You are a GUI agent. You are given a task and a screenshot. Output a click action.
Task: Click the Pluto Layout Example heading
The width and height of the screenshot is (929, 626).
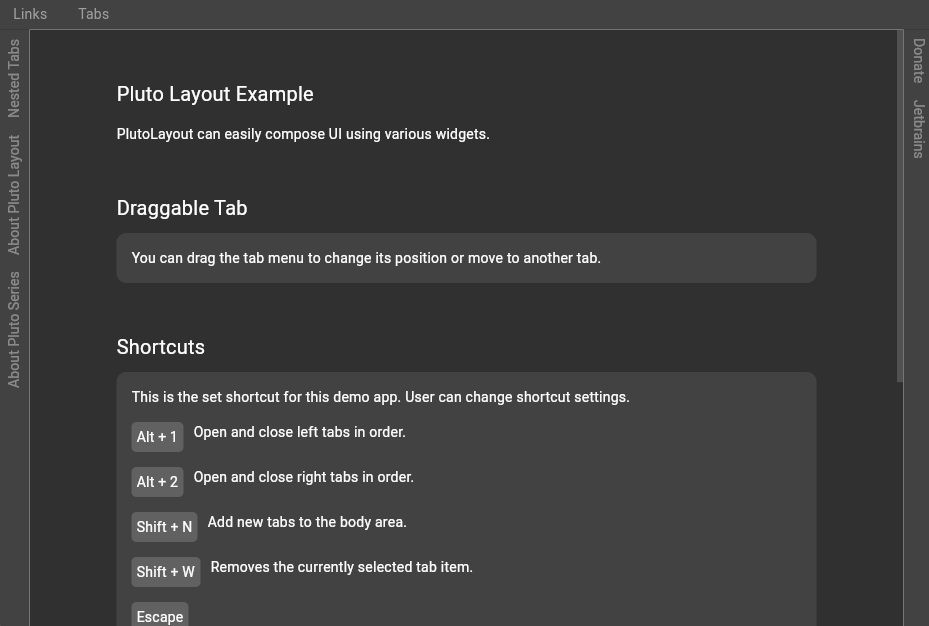(x=215, y=94)
